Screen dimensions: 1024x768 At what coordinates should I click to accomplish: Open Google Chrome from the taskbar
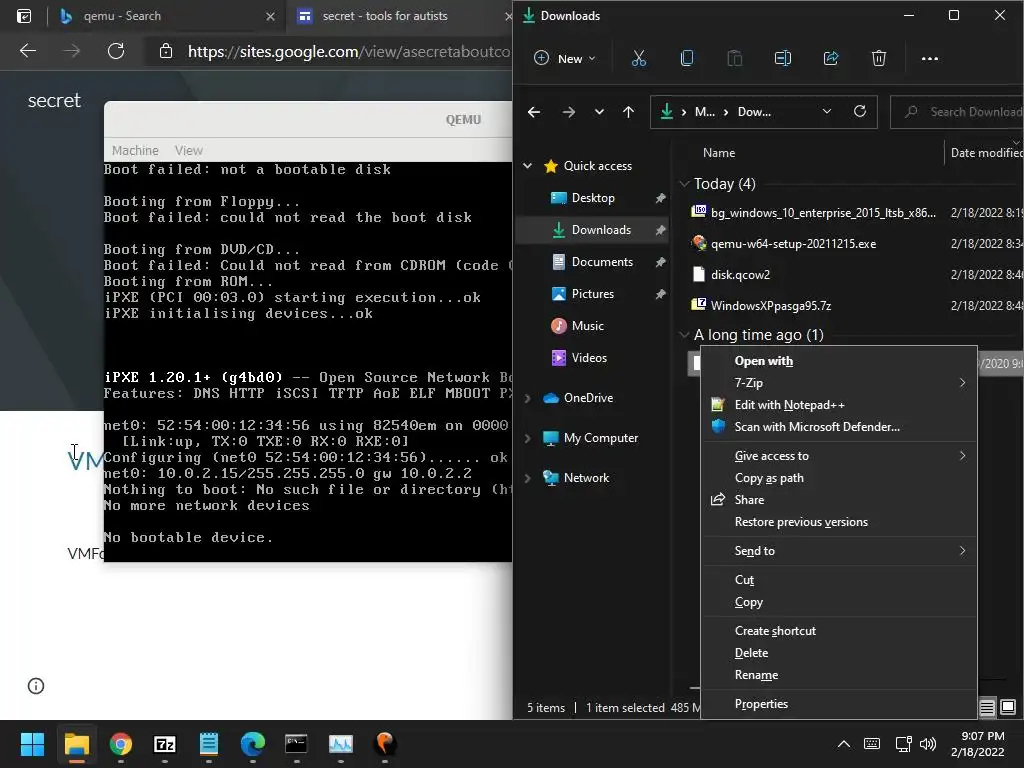tap(121, 744)
